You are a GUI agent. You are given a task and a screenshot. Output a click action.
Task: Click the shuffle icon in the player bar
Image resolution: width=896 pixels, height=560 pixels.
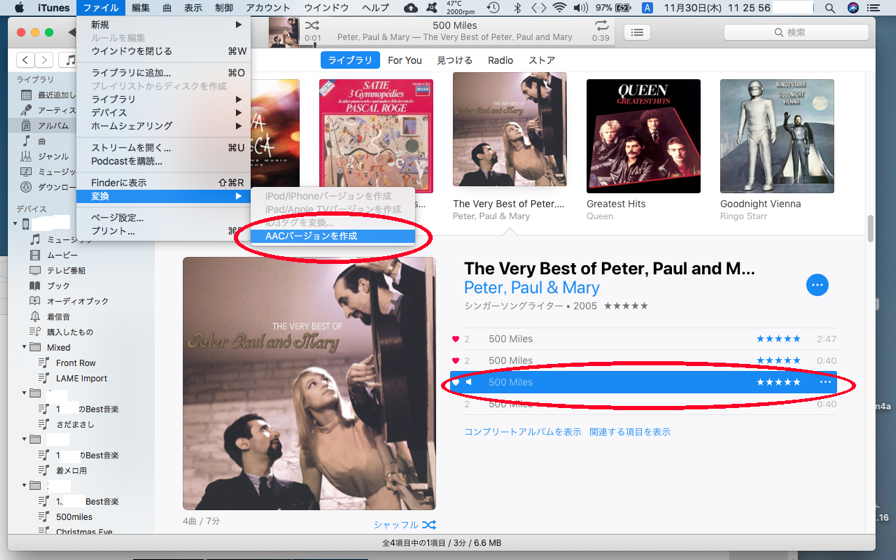(x=312, y=25)
